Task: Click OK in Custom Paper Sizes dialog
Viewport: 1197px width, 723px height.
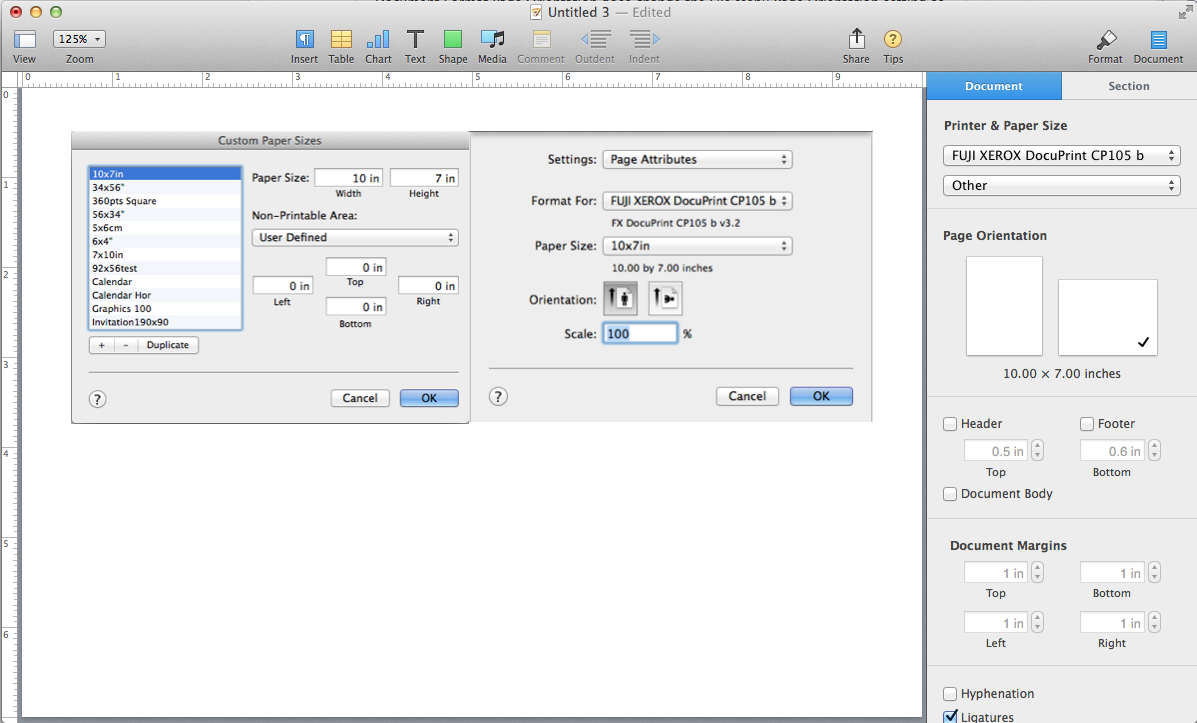Action: tap(429, 398)
